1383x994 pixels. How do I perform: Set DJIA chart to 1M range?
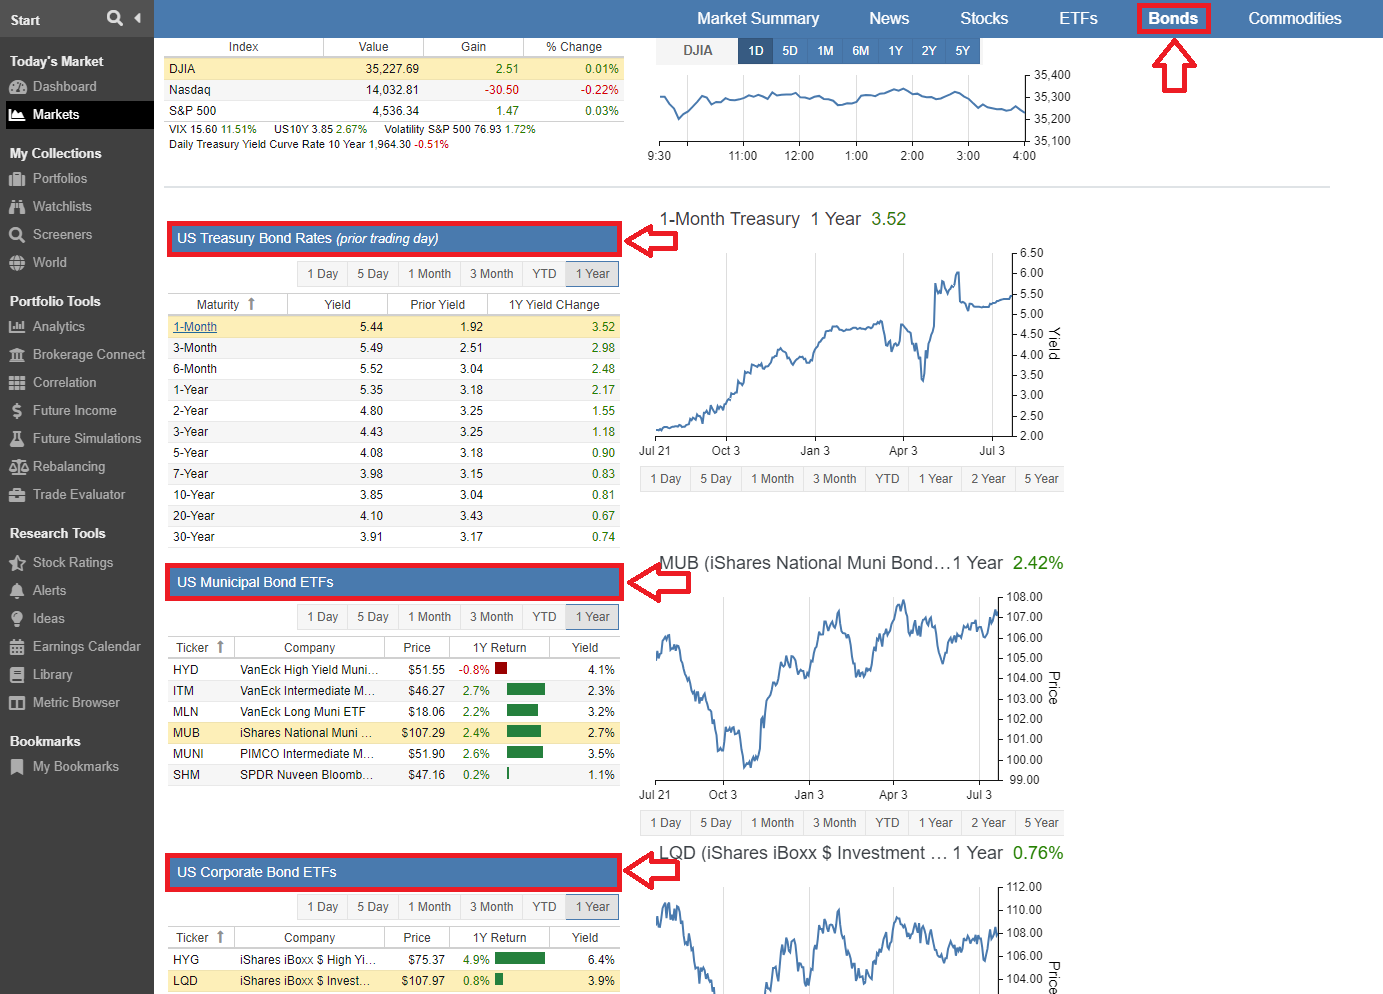coord(825,51)
